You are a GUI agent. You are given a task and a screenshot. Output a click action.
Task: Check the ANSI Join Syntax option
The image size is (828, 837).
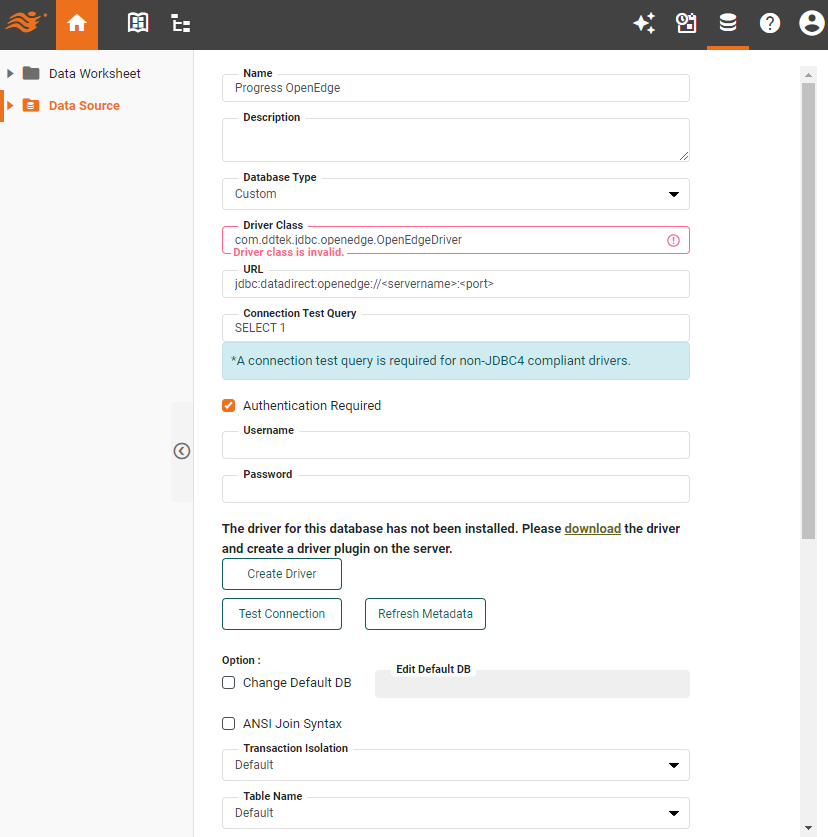point(228,723)
